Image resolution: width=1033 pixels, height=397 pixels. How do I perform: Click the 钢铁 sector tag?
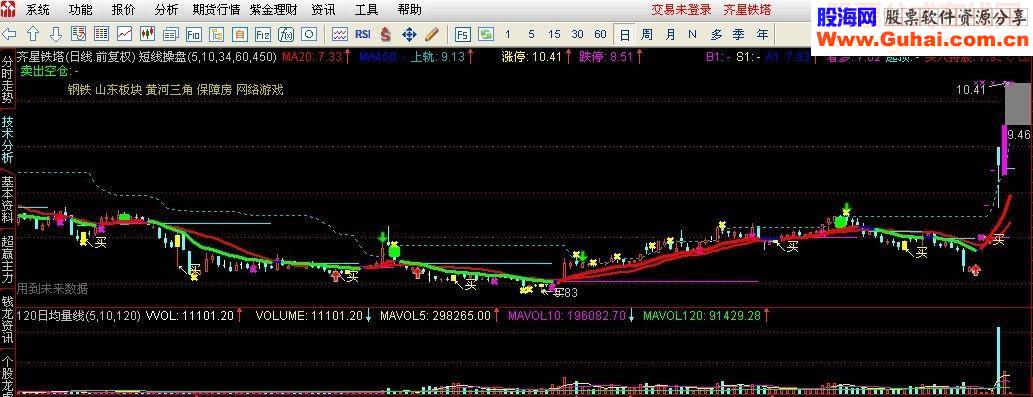tap(79, 90)
